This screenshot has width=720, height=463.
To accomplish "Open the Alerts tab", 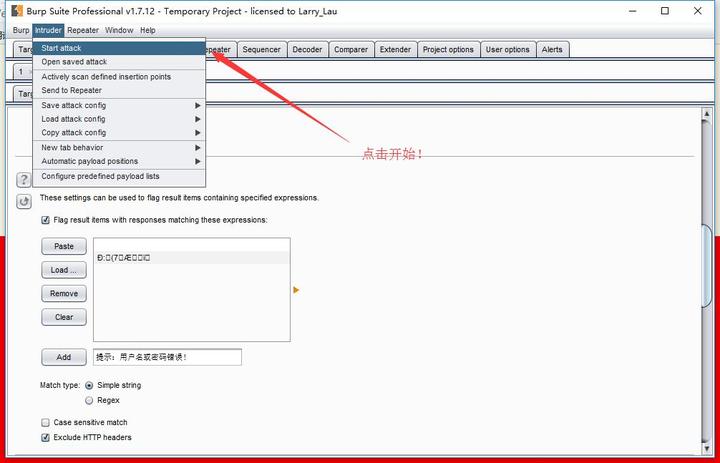I will 552,50.
